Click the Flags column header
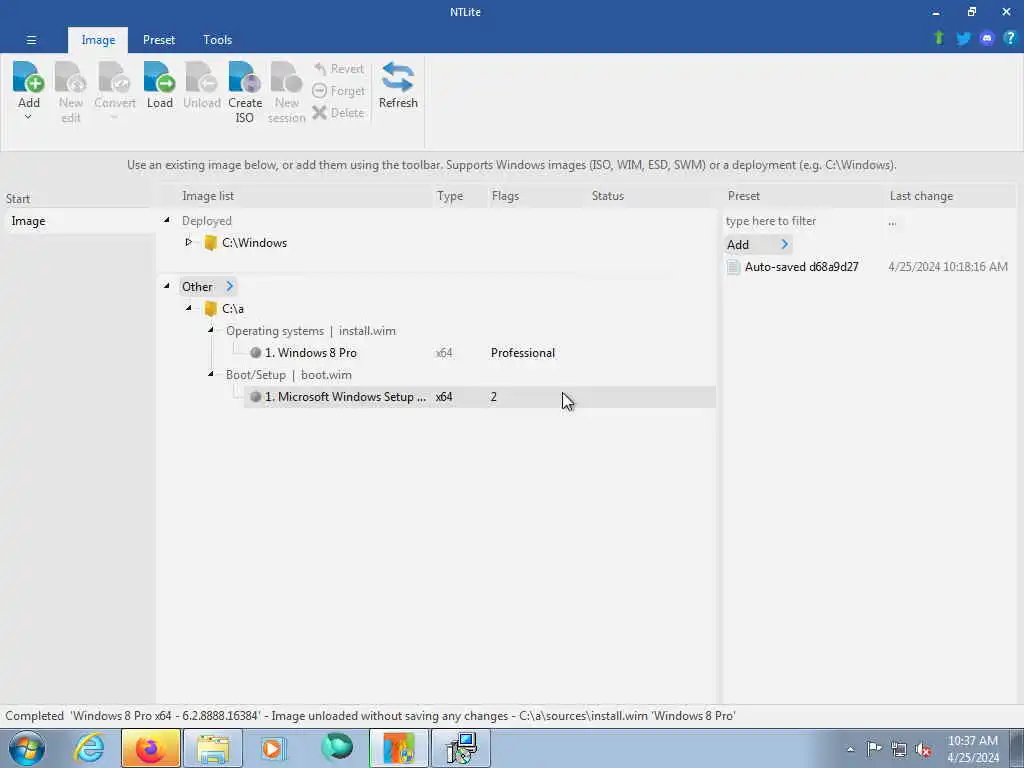This screenshot has width=1024, height=768. click(505, 196)
